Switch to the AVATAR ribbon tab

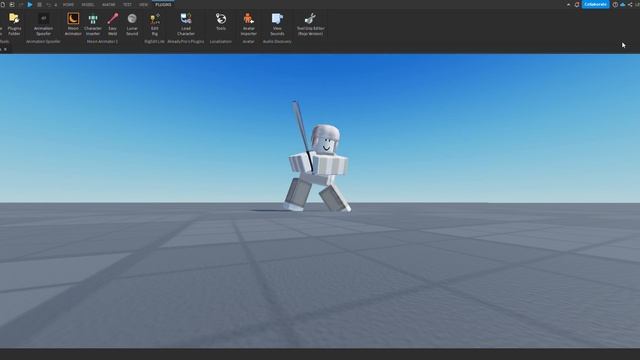(109, 4)
